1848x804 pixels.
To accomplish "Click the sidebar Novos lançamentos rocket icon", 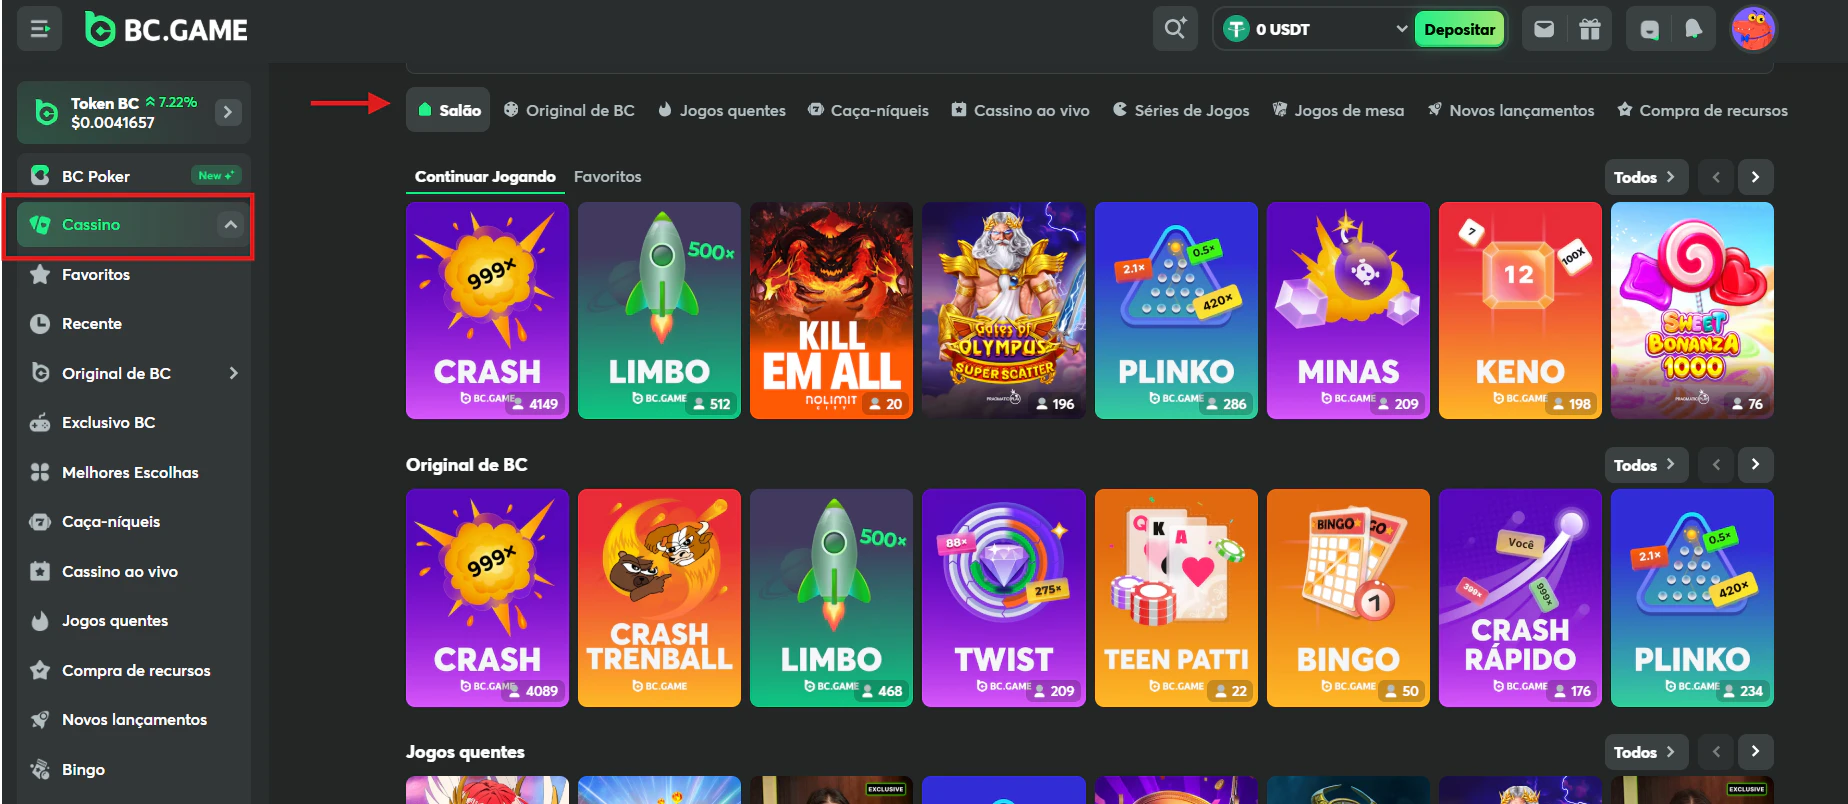I will coord(40,720).
